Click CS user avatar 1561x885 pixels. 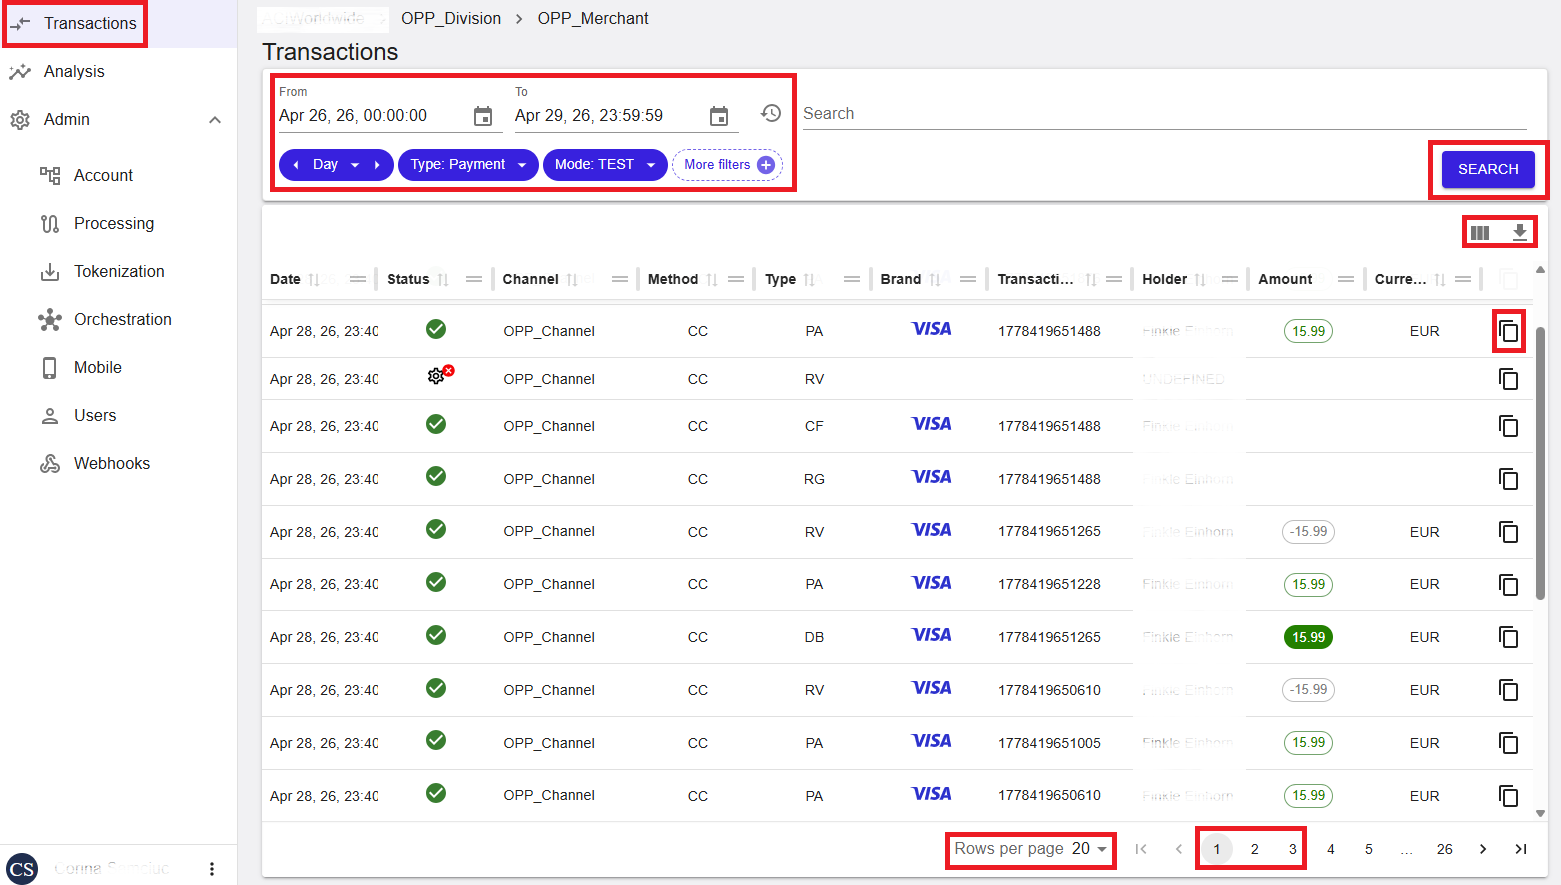22,869
